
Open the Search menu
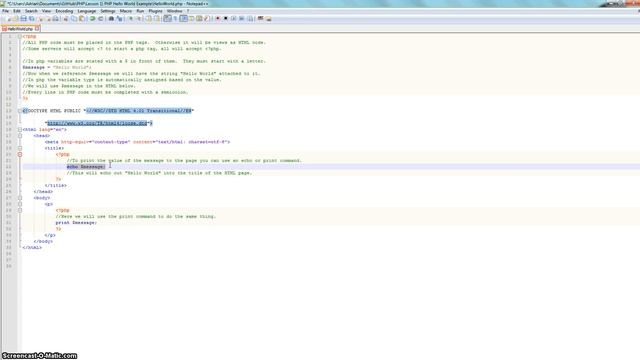(x=31, y=11)
